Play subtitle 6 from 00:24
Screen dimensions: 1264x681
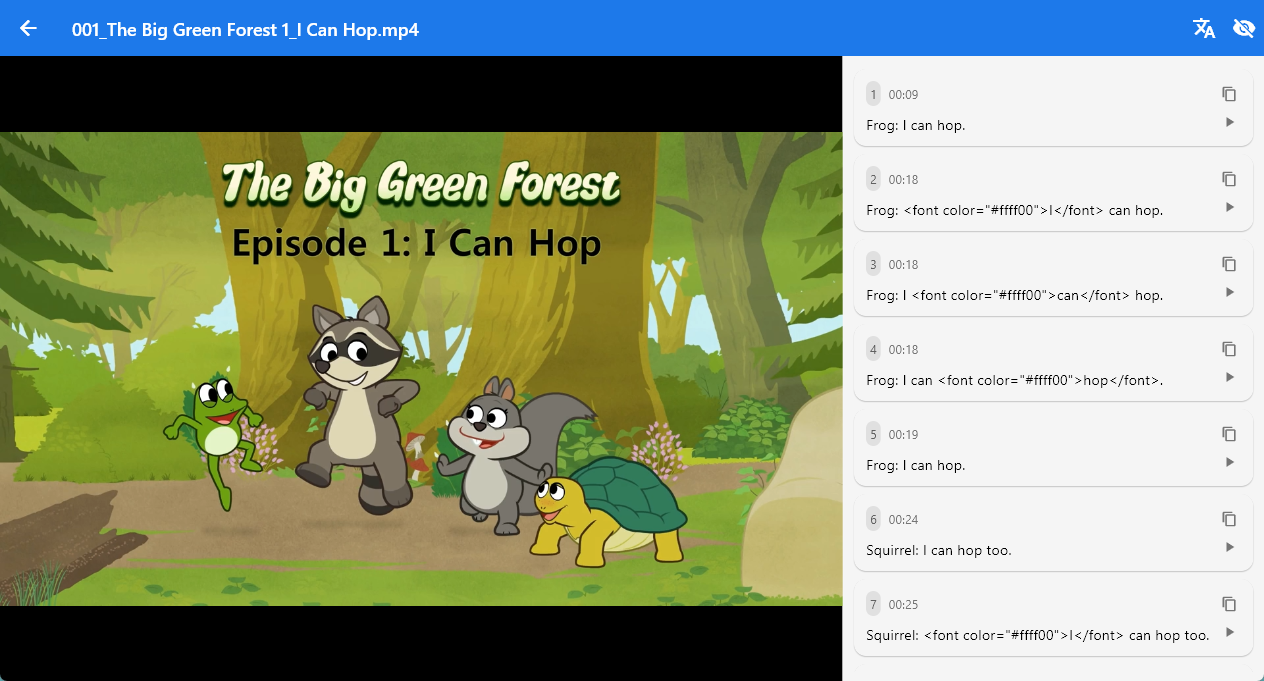(x=1230, y=547)
